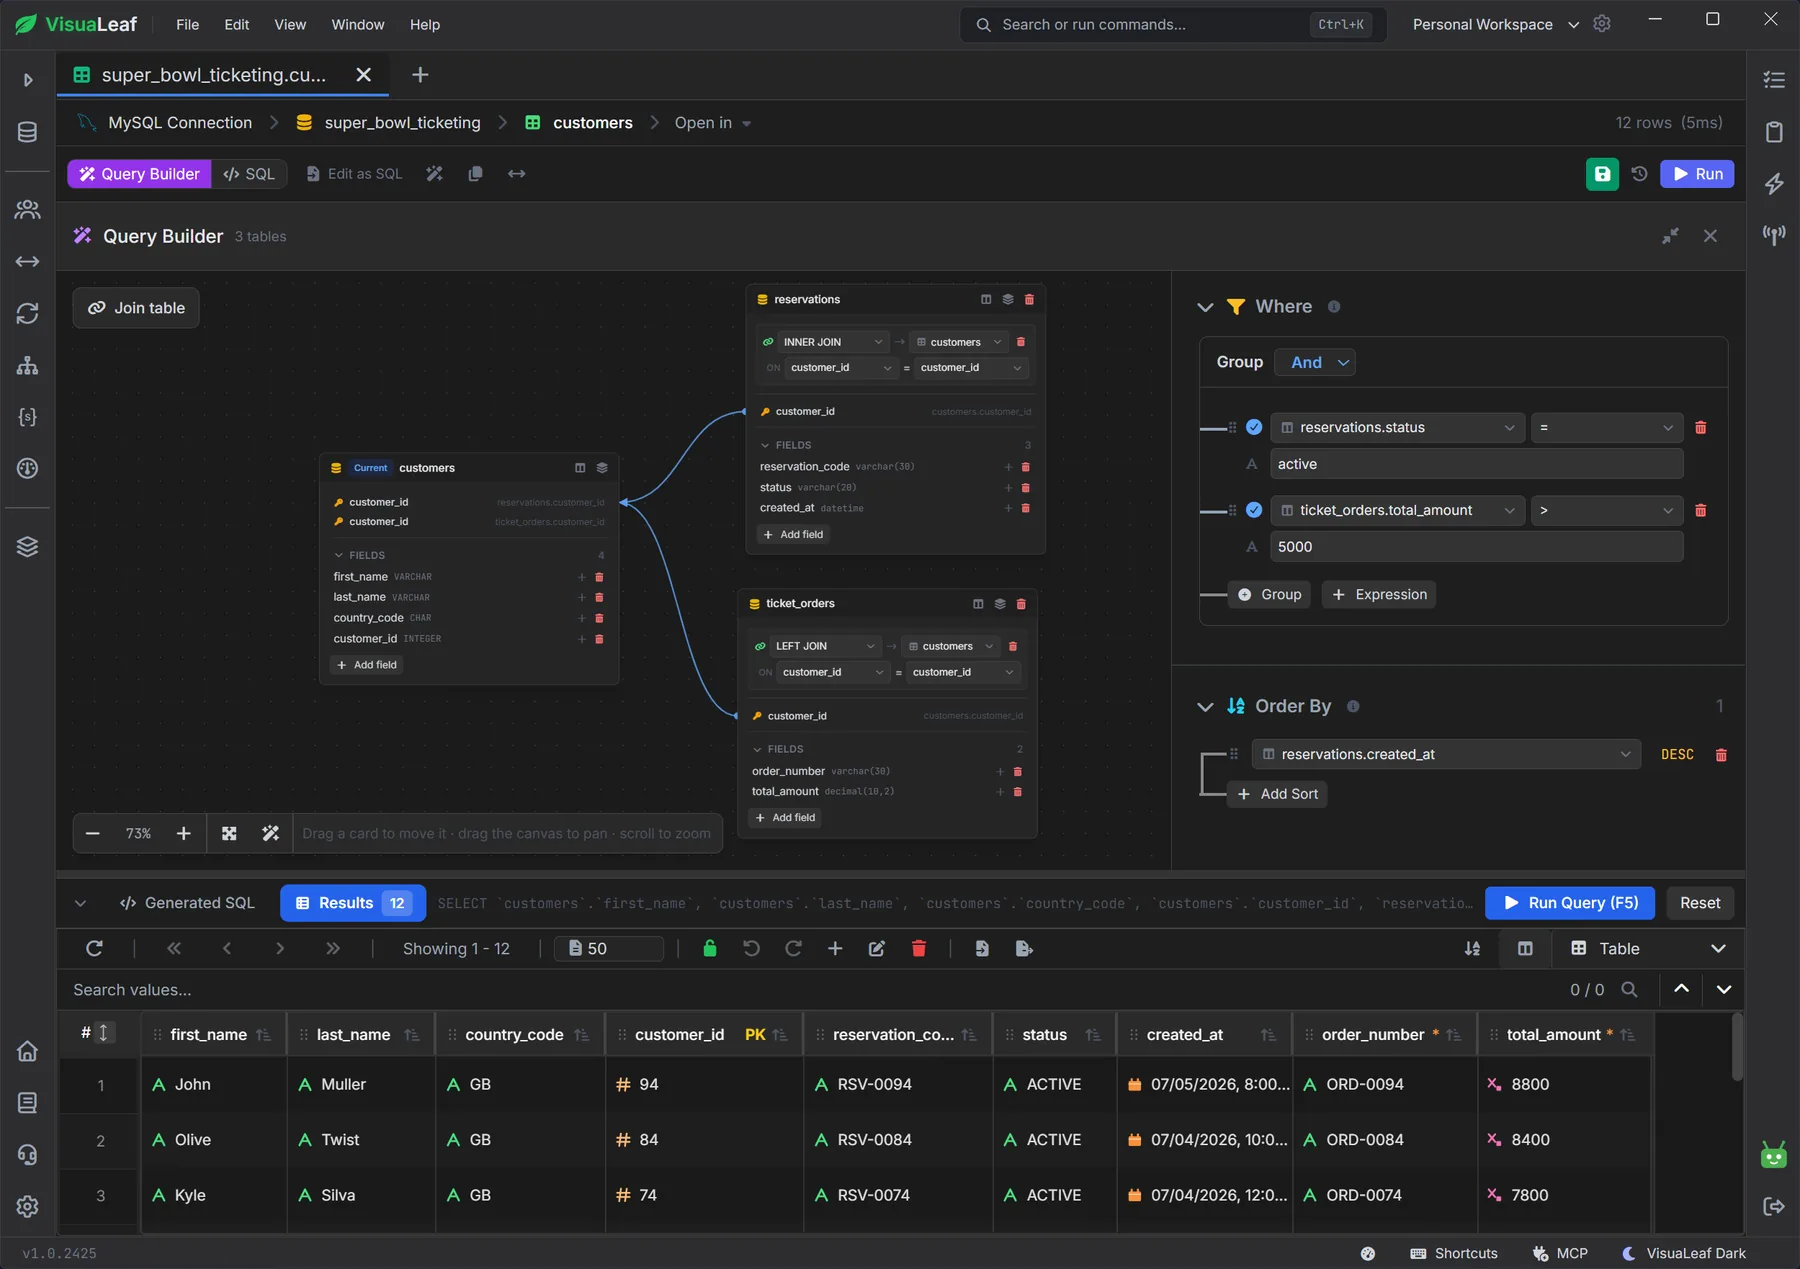The width and height of the screenshot is (1800, 1269).
Task: Open settings gear next to workspace
Action: point(1602,24)
